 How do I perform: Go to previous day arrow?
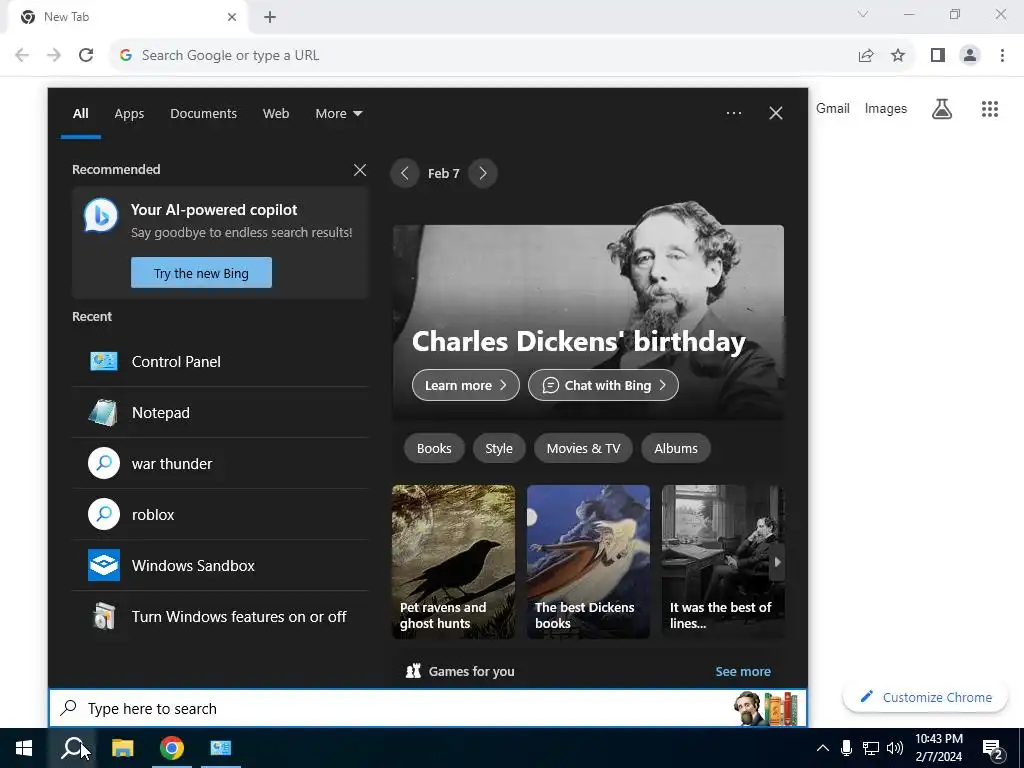pyautogui.click(x=404, y=173)
